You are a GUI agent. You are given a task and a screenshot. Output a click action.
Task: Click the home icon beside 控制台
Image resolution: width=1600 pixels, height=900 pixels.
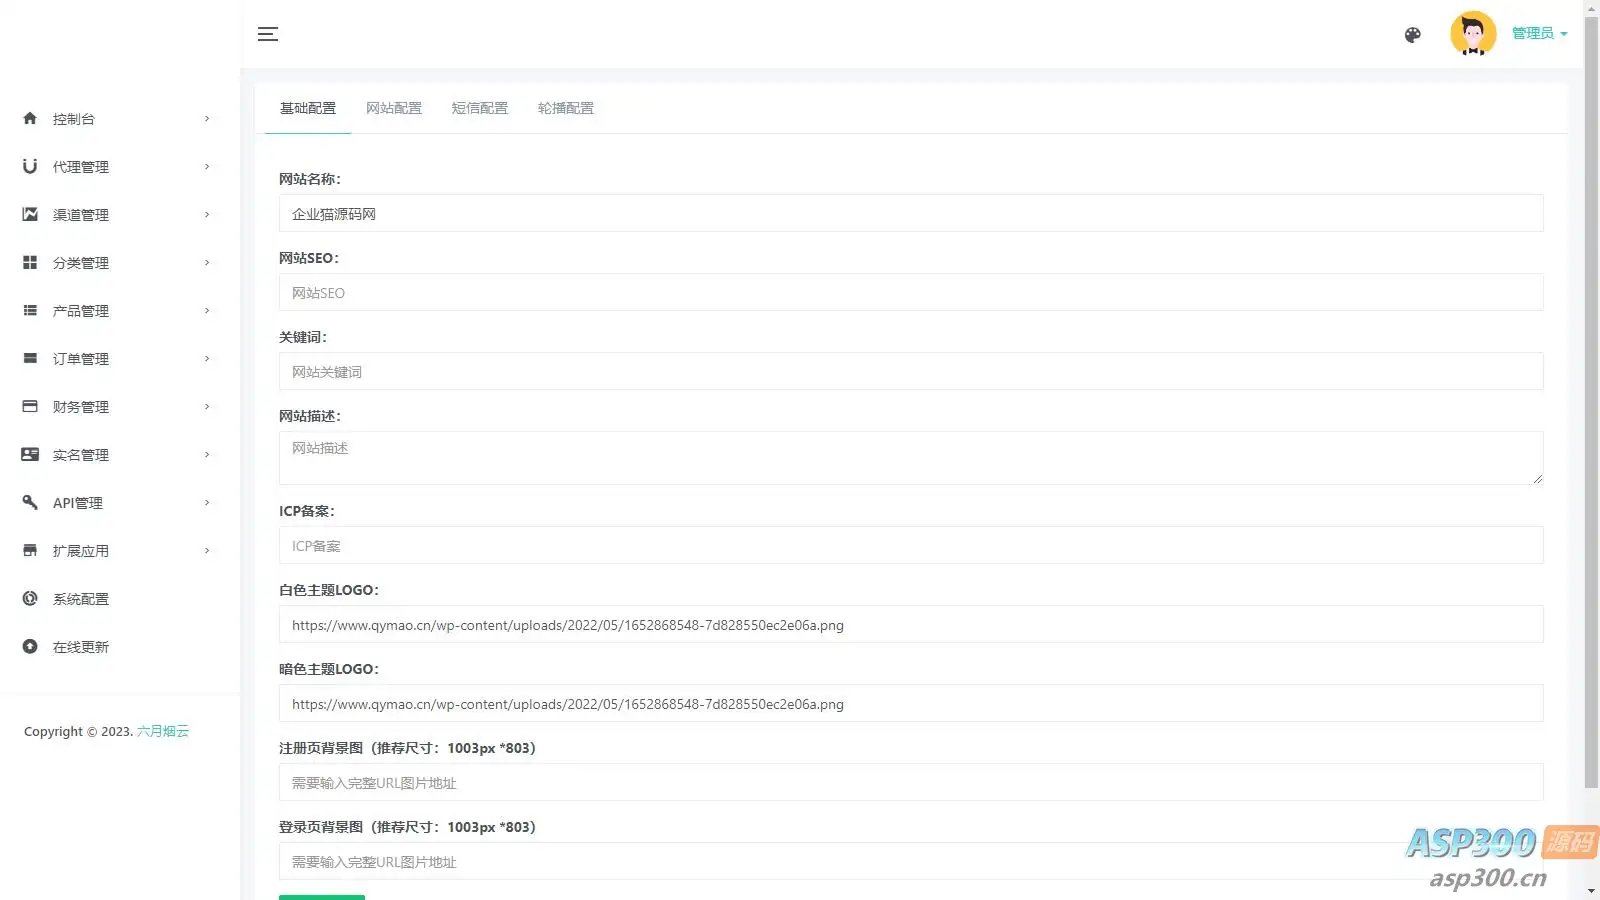(30, 118)
